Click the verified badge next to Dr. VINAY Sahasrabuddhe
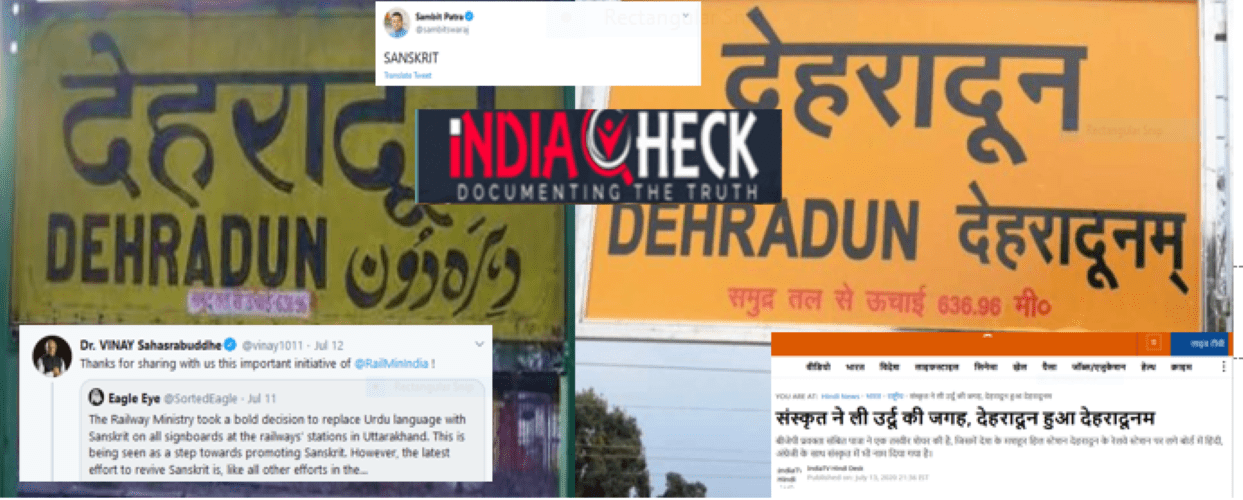This screenshot has height=500, width=1243. pyautogui.click(x=230, y=345)
